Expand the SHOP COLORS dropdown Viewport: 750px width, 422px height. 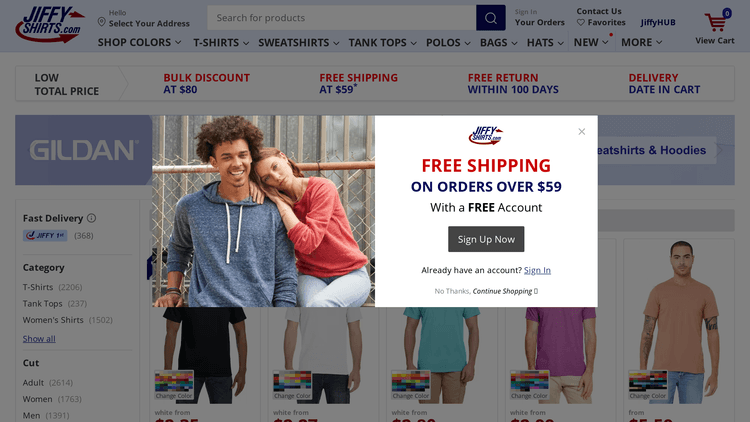[139, 43]
